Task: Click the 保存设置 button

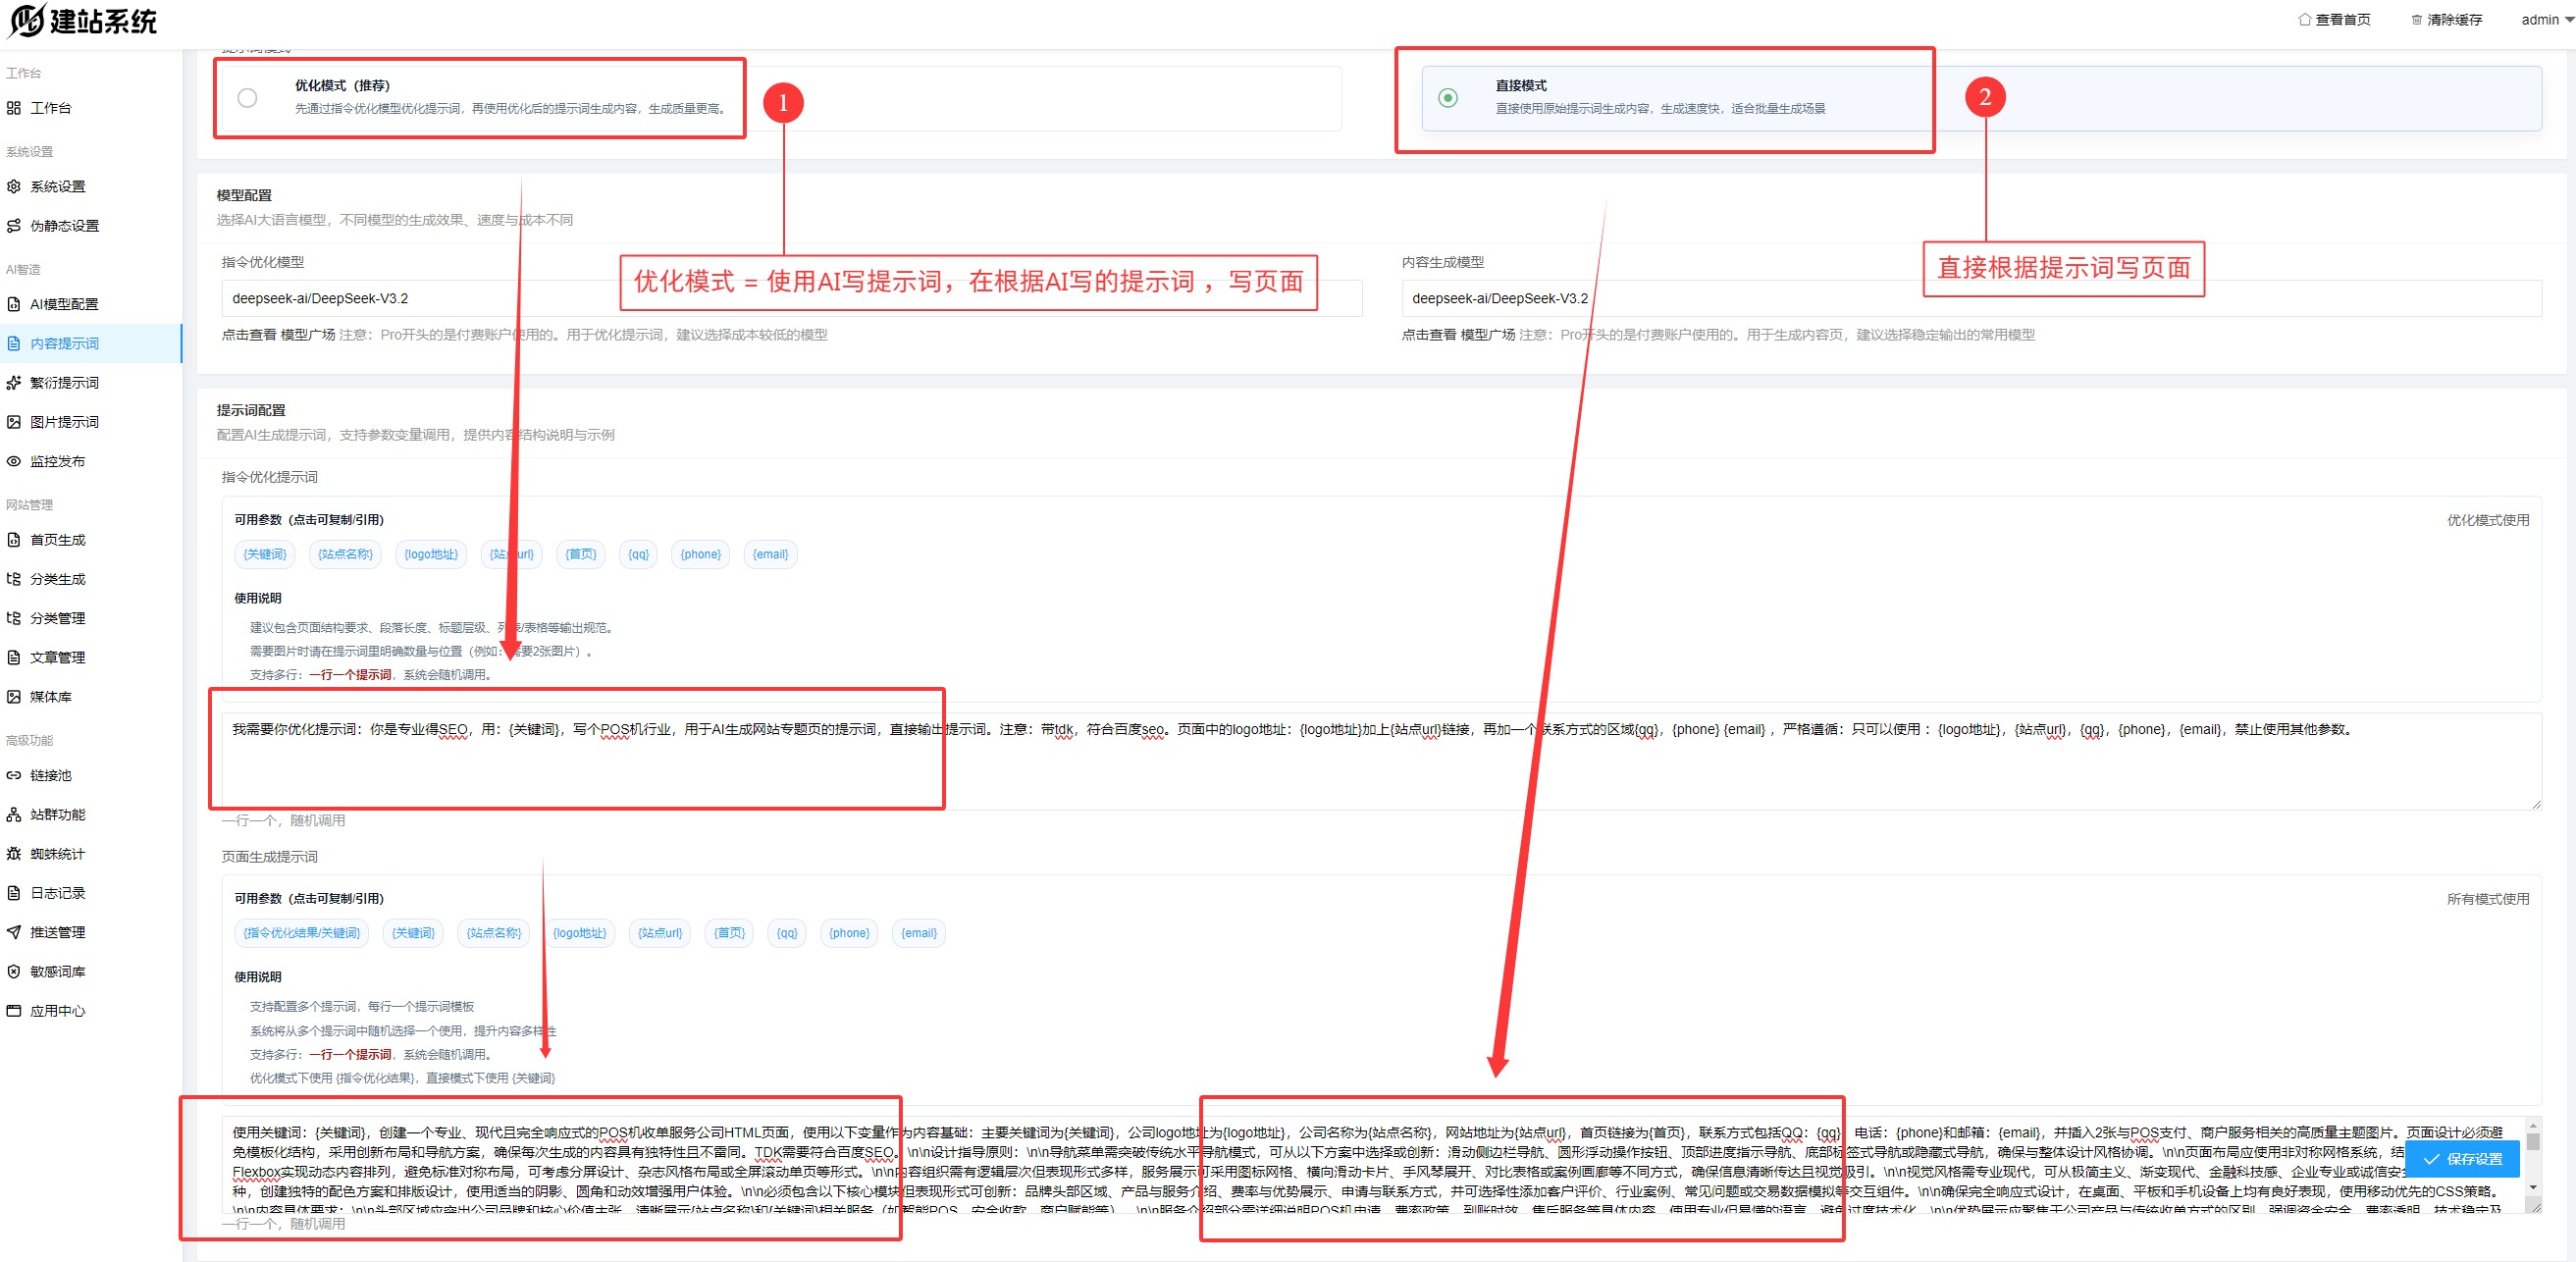Action: pyautogui.click(x=2462, y=1159)
